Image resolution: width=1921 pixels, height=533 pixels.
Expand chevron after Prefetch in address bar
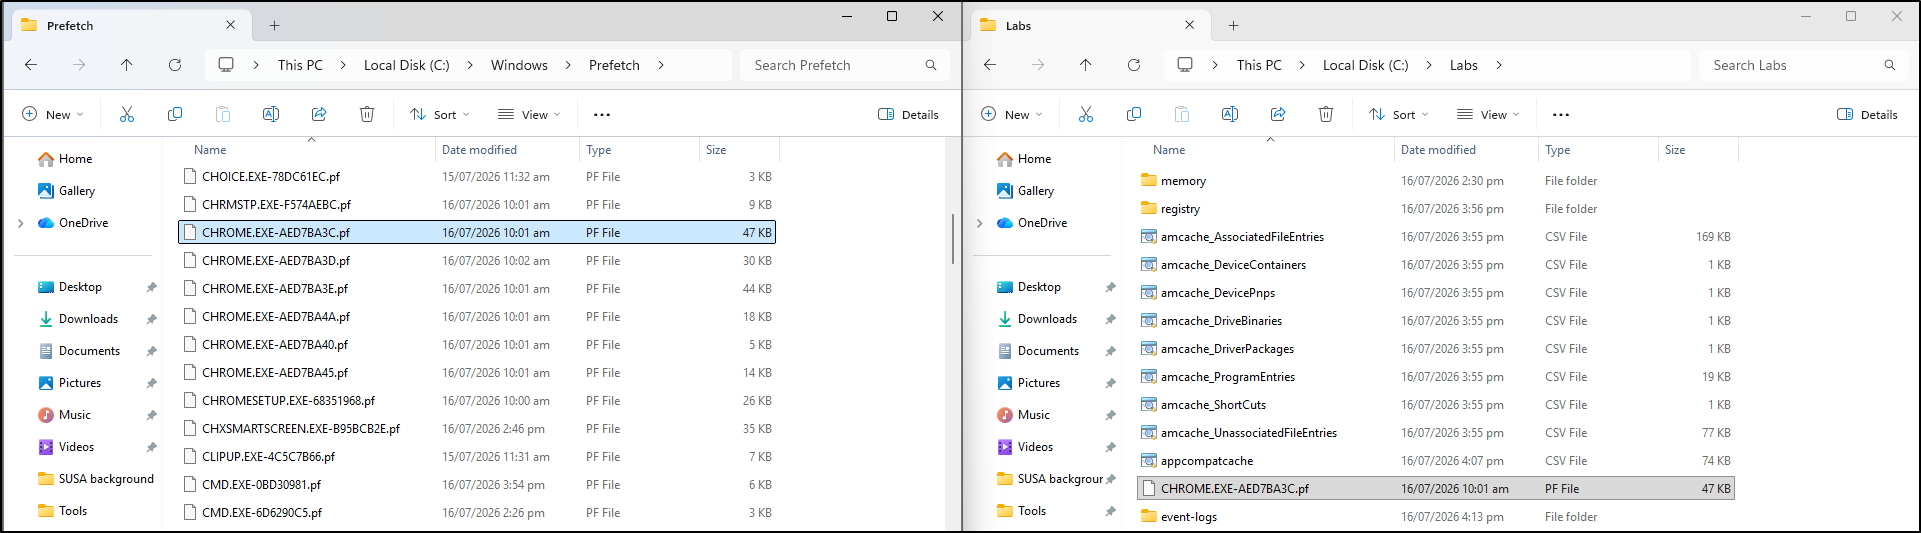661,65
